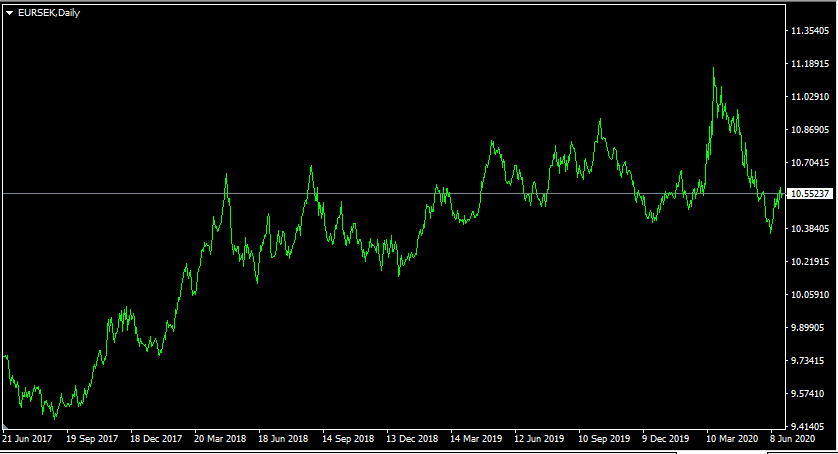Select the EURSEK,Daily chart title
Screen dimensions: 838x454
(x=49, y=13)
